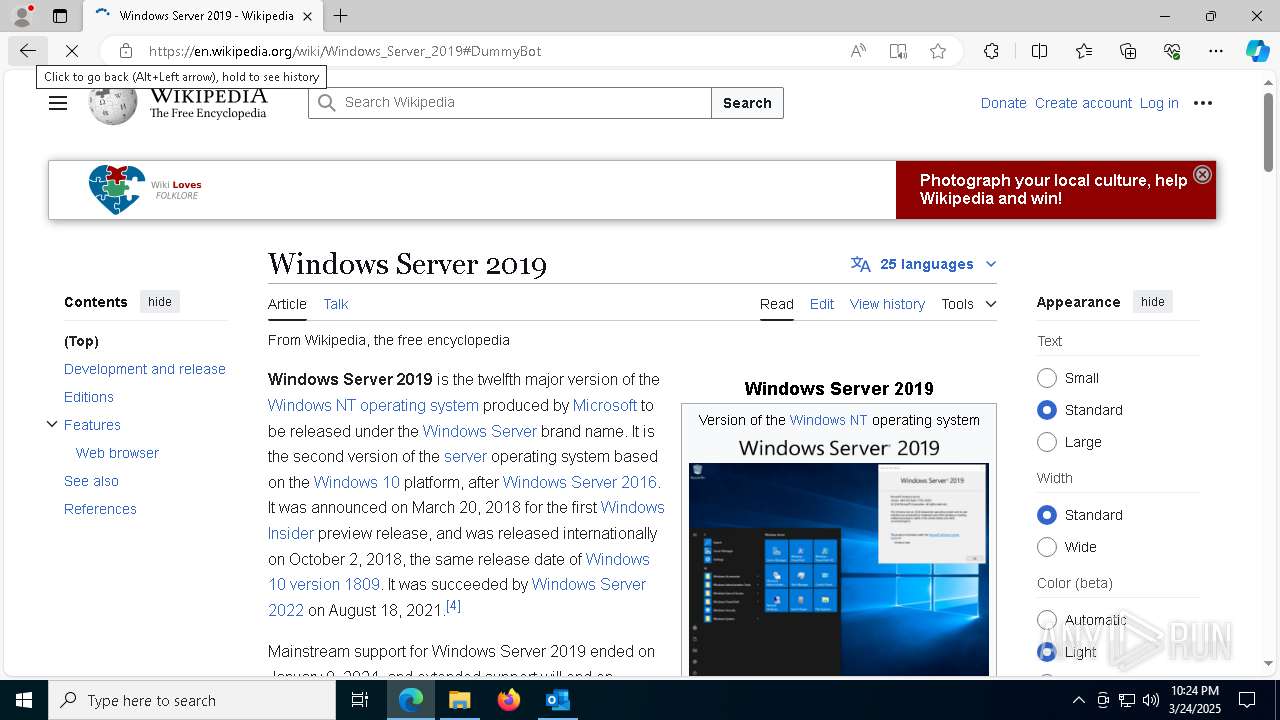Select Light color mode

pos(1047,652)
